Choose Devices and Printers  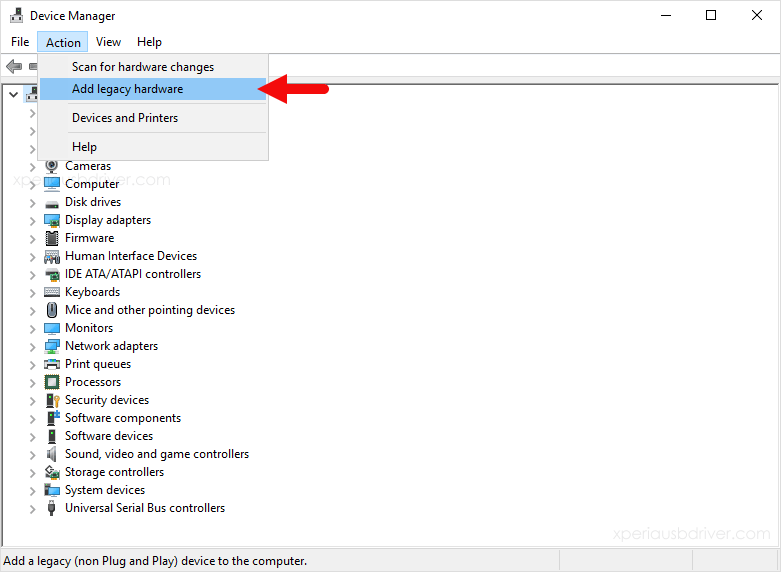[152, 118]
